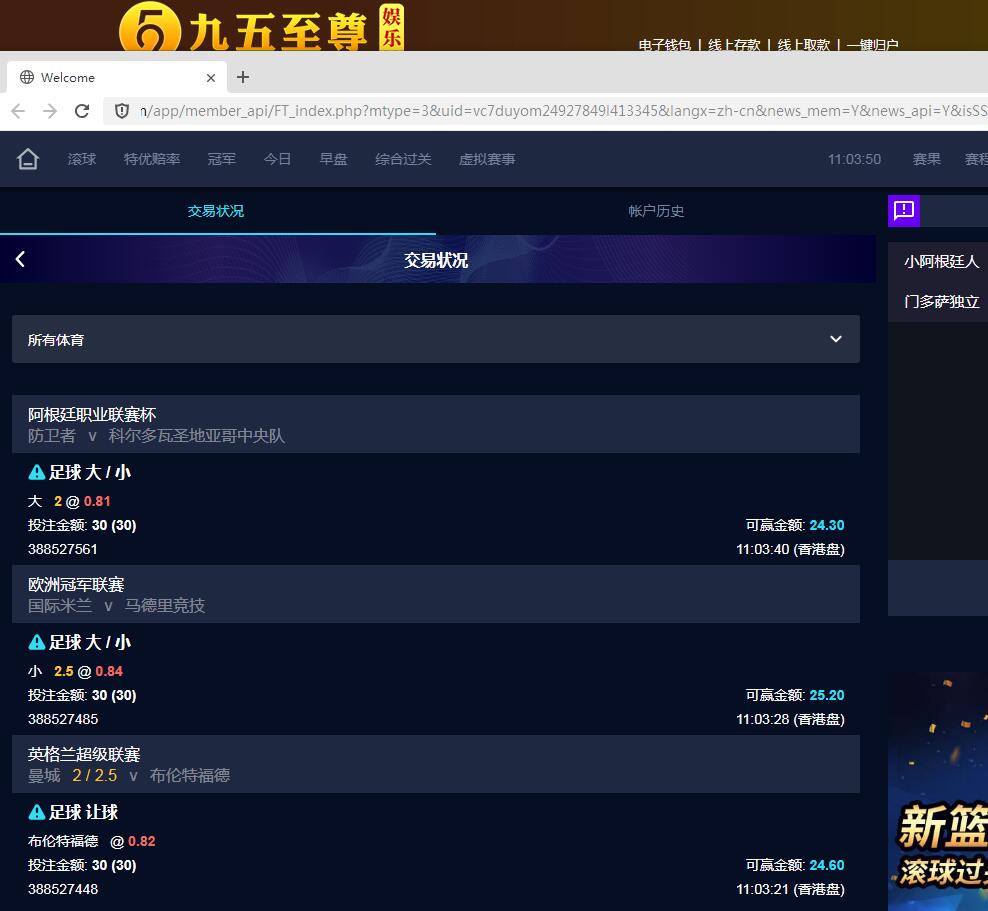Click the clock showing 11:03:50
The width and height of the screenshot is (988, 911).
(854, 159)
